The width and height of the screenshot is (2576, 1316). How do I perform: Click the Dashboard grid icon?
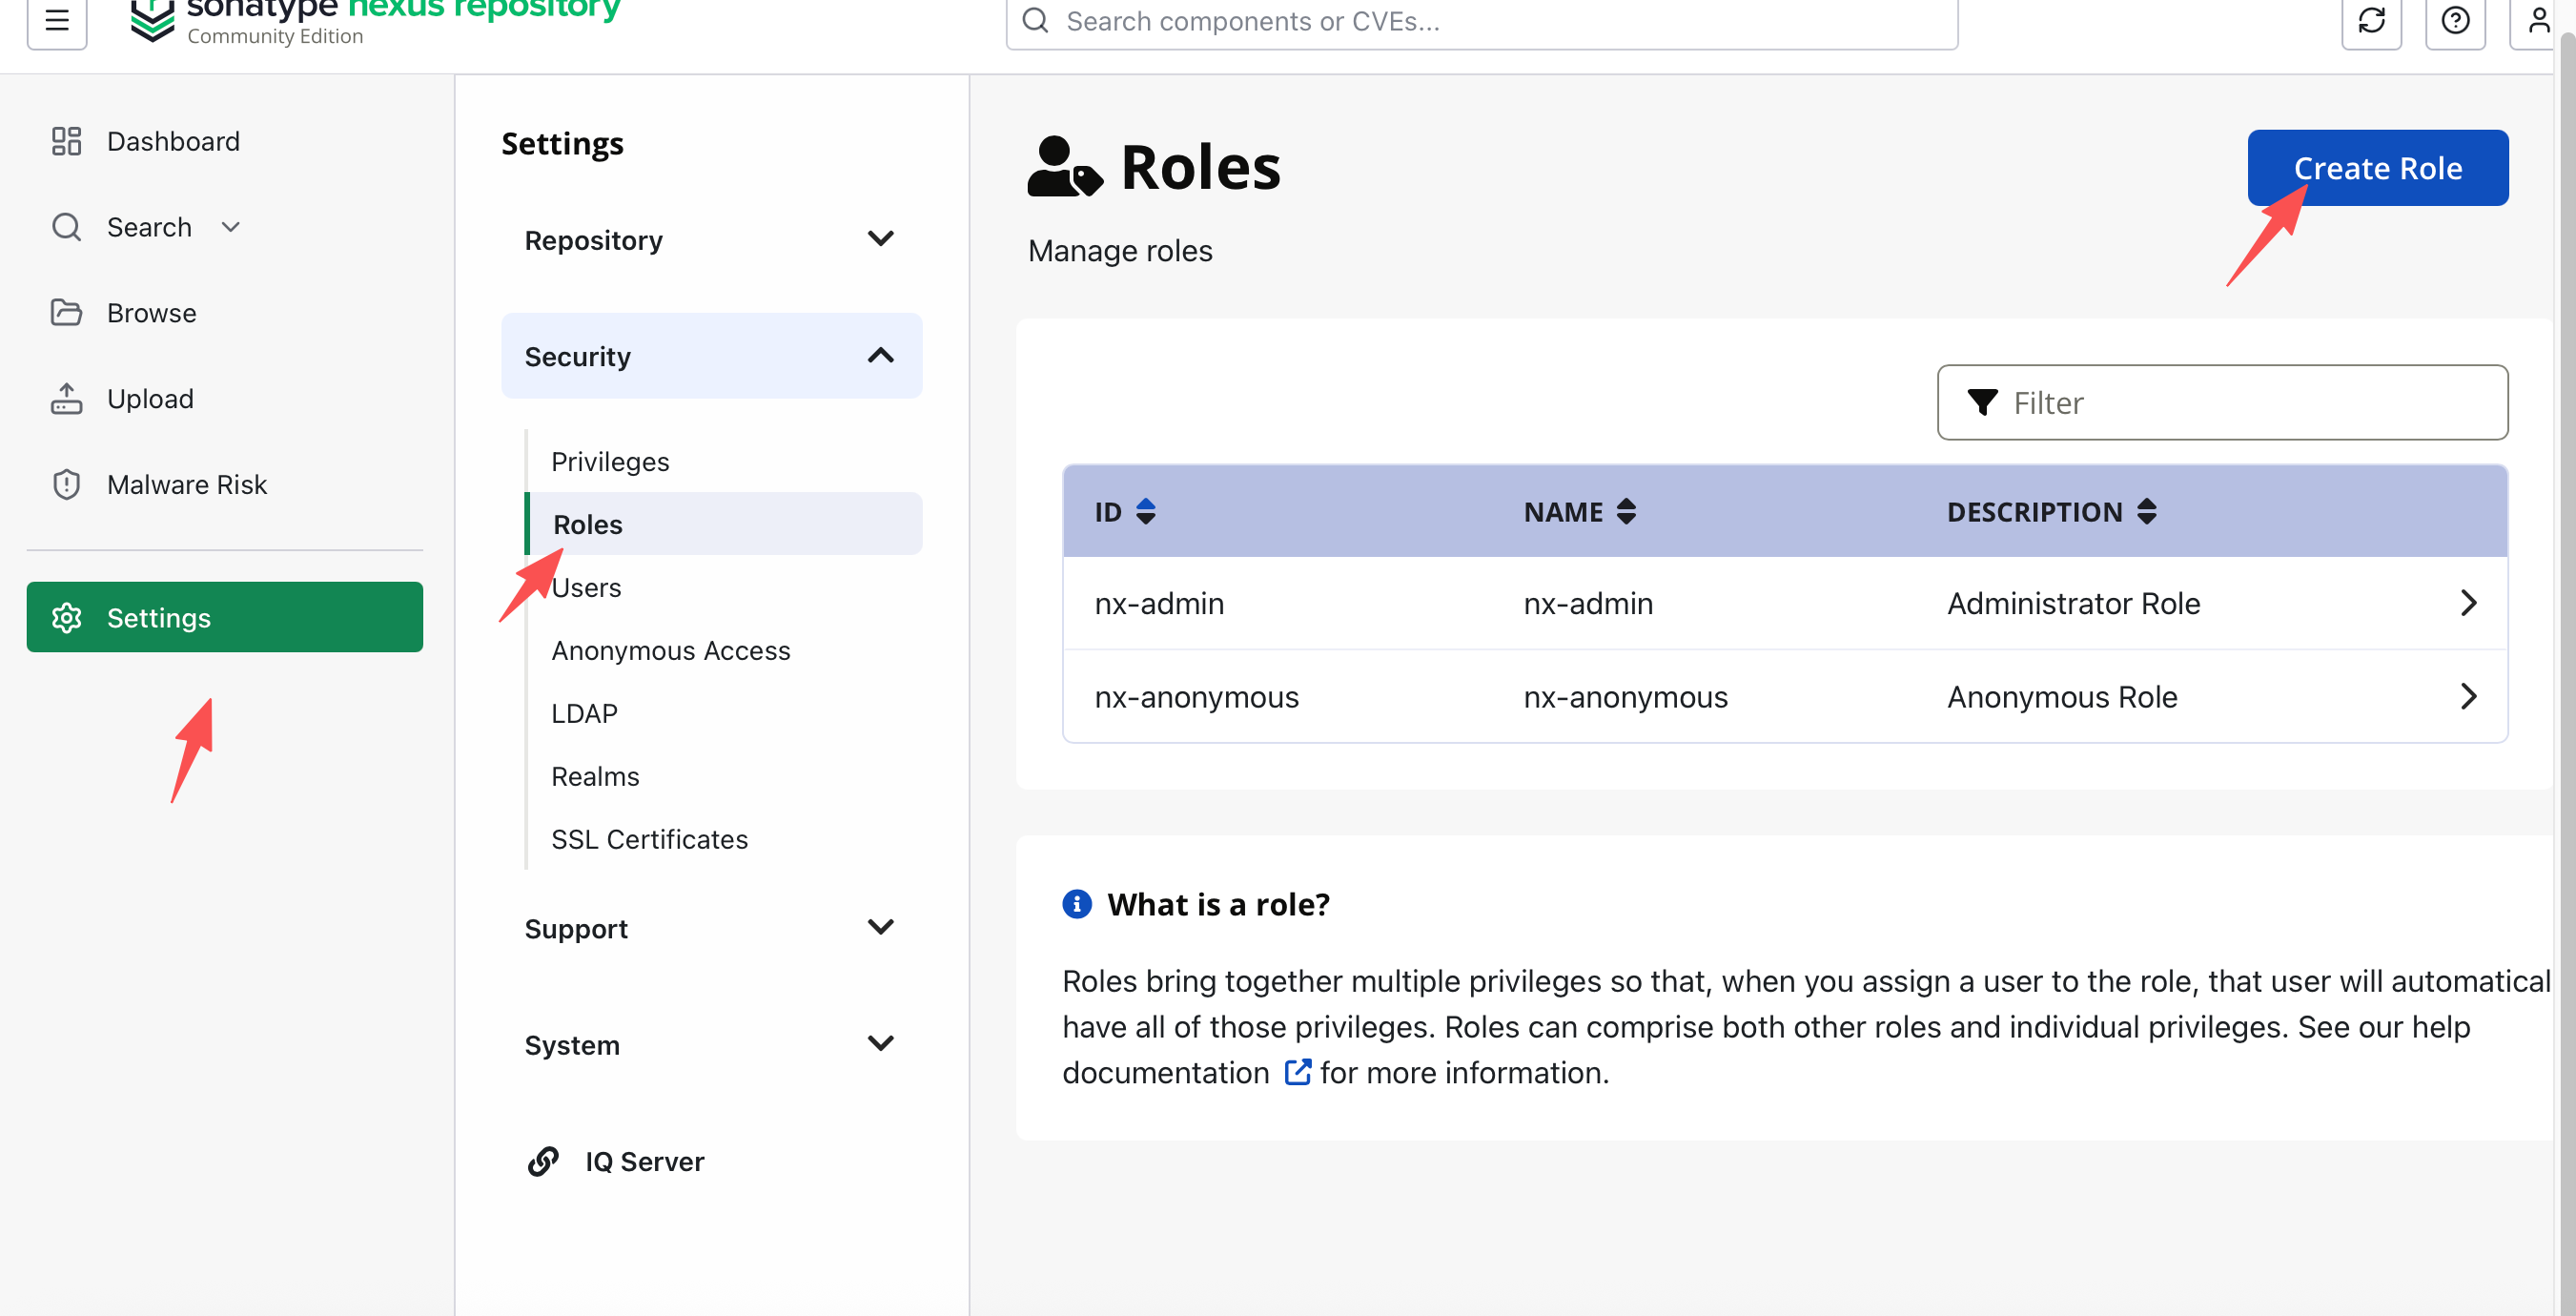(66, 141)
